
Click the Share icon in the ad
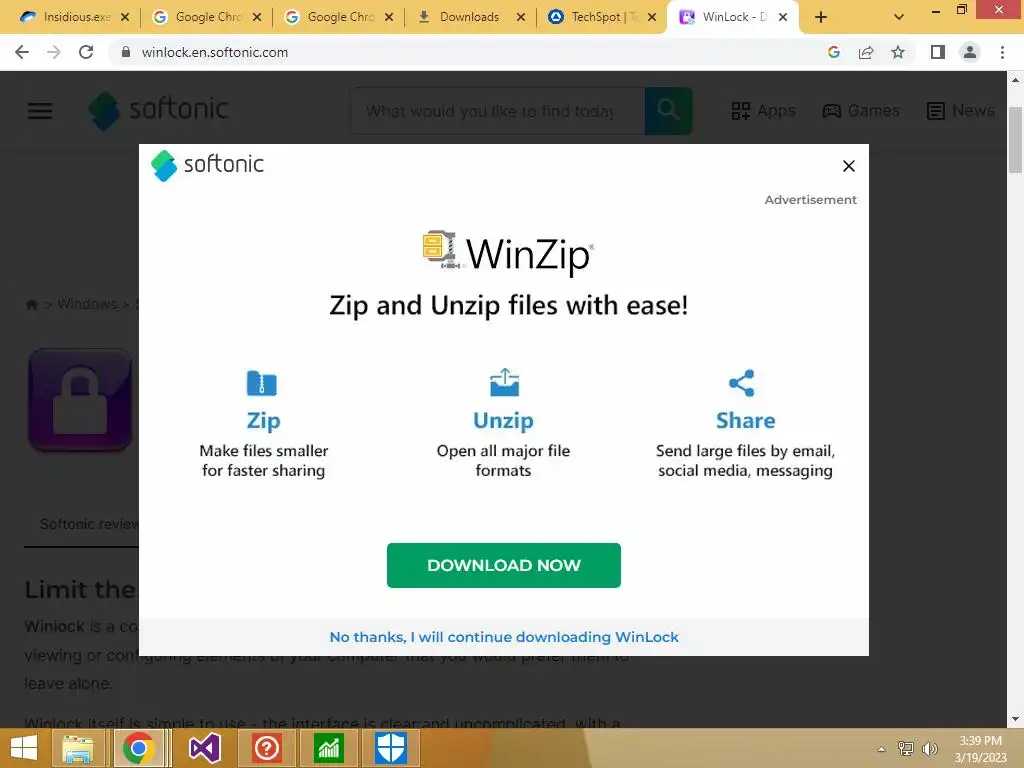742,383
